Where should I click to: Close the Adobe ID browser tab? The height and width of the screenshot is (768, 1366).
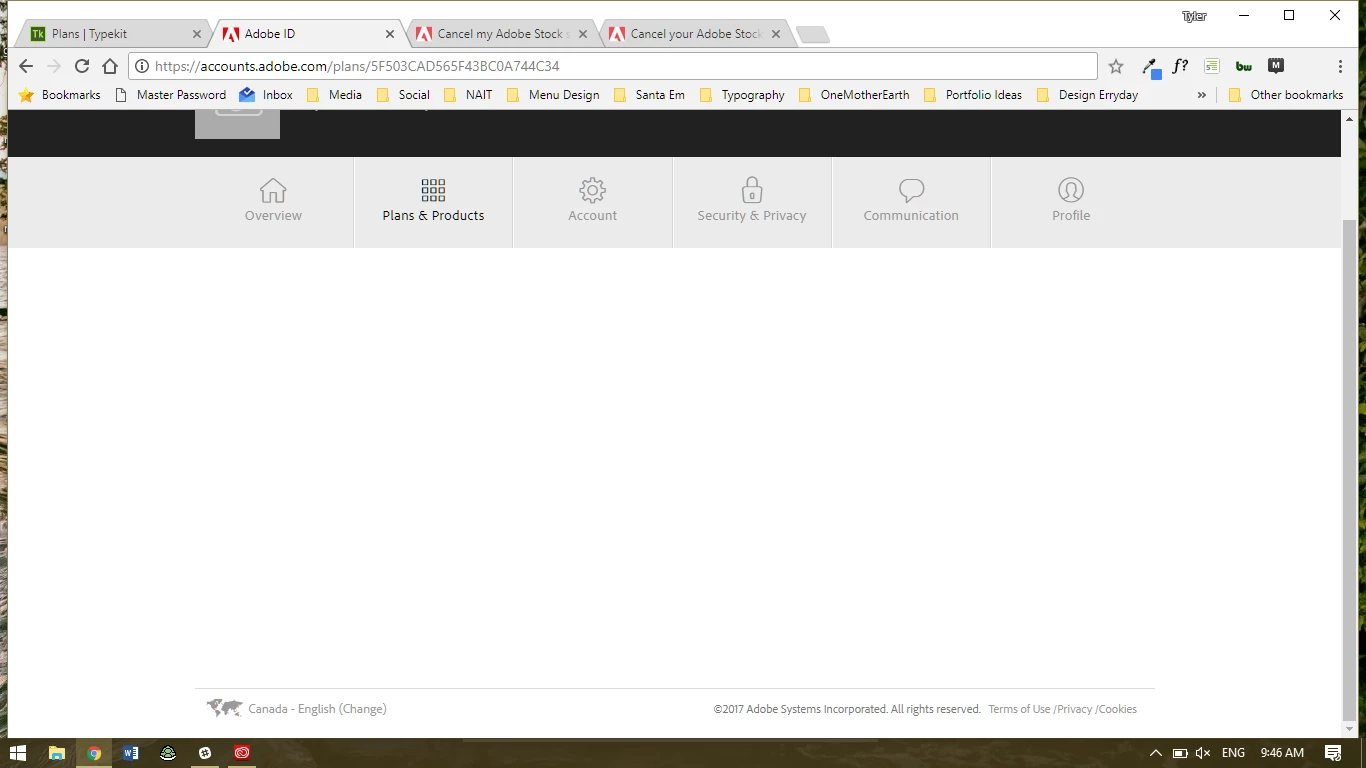coord(390,34)
